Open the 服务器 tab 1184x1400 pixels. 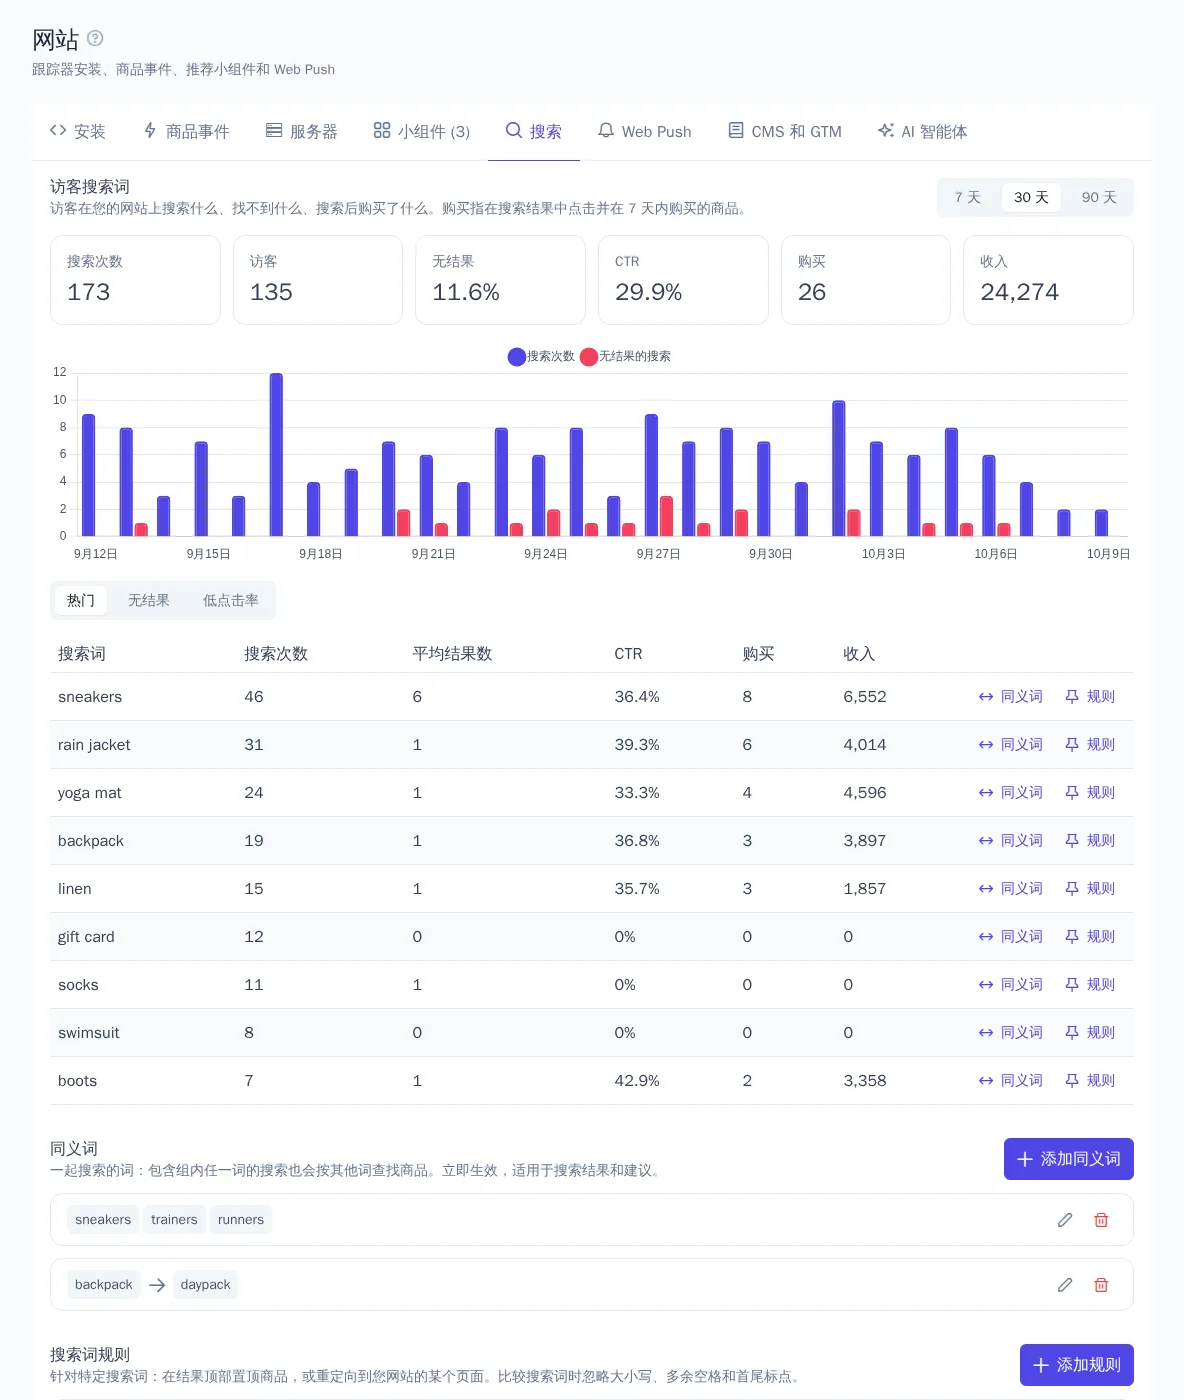point(301,131)
